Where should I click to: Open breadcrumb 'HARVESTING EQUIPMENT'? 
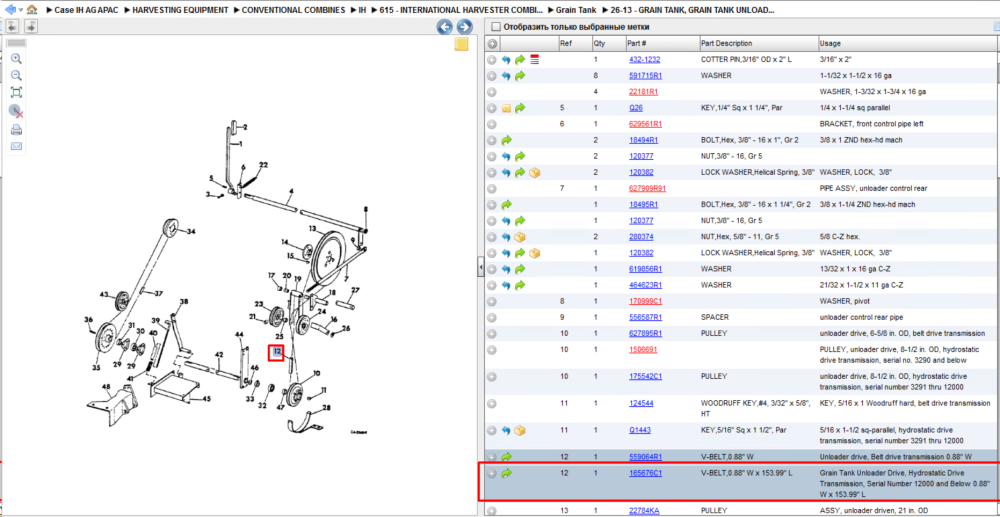180,10
